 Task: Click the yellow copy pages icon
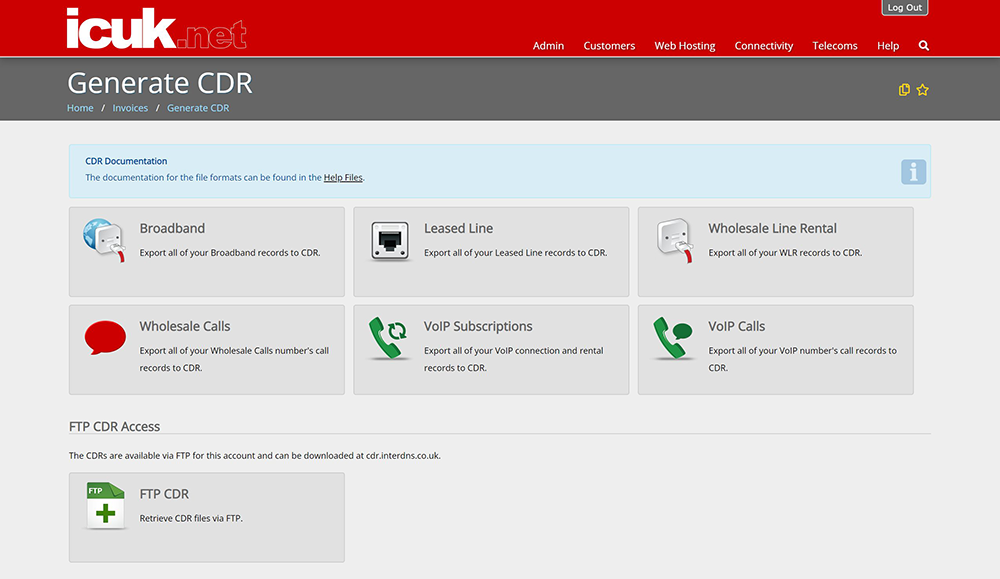[x=904, y=90]
